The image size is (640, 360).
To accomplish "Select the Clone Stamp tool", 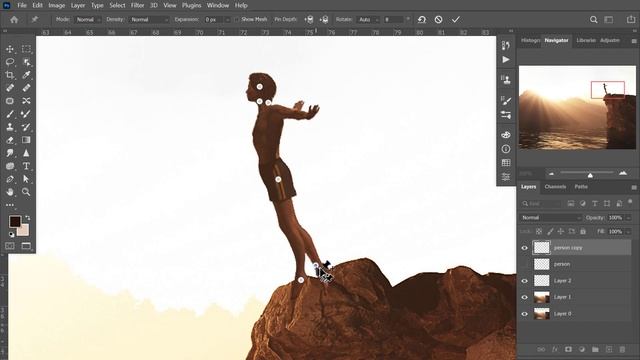I will tap(10, 127).
